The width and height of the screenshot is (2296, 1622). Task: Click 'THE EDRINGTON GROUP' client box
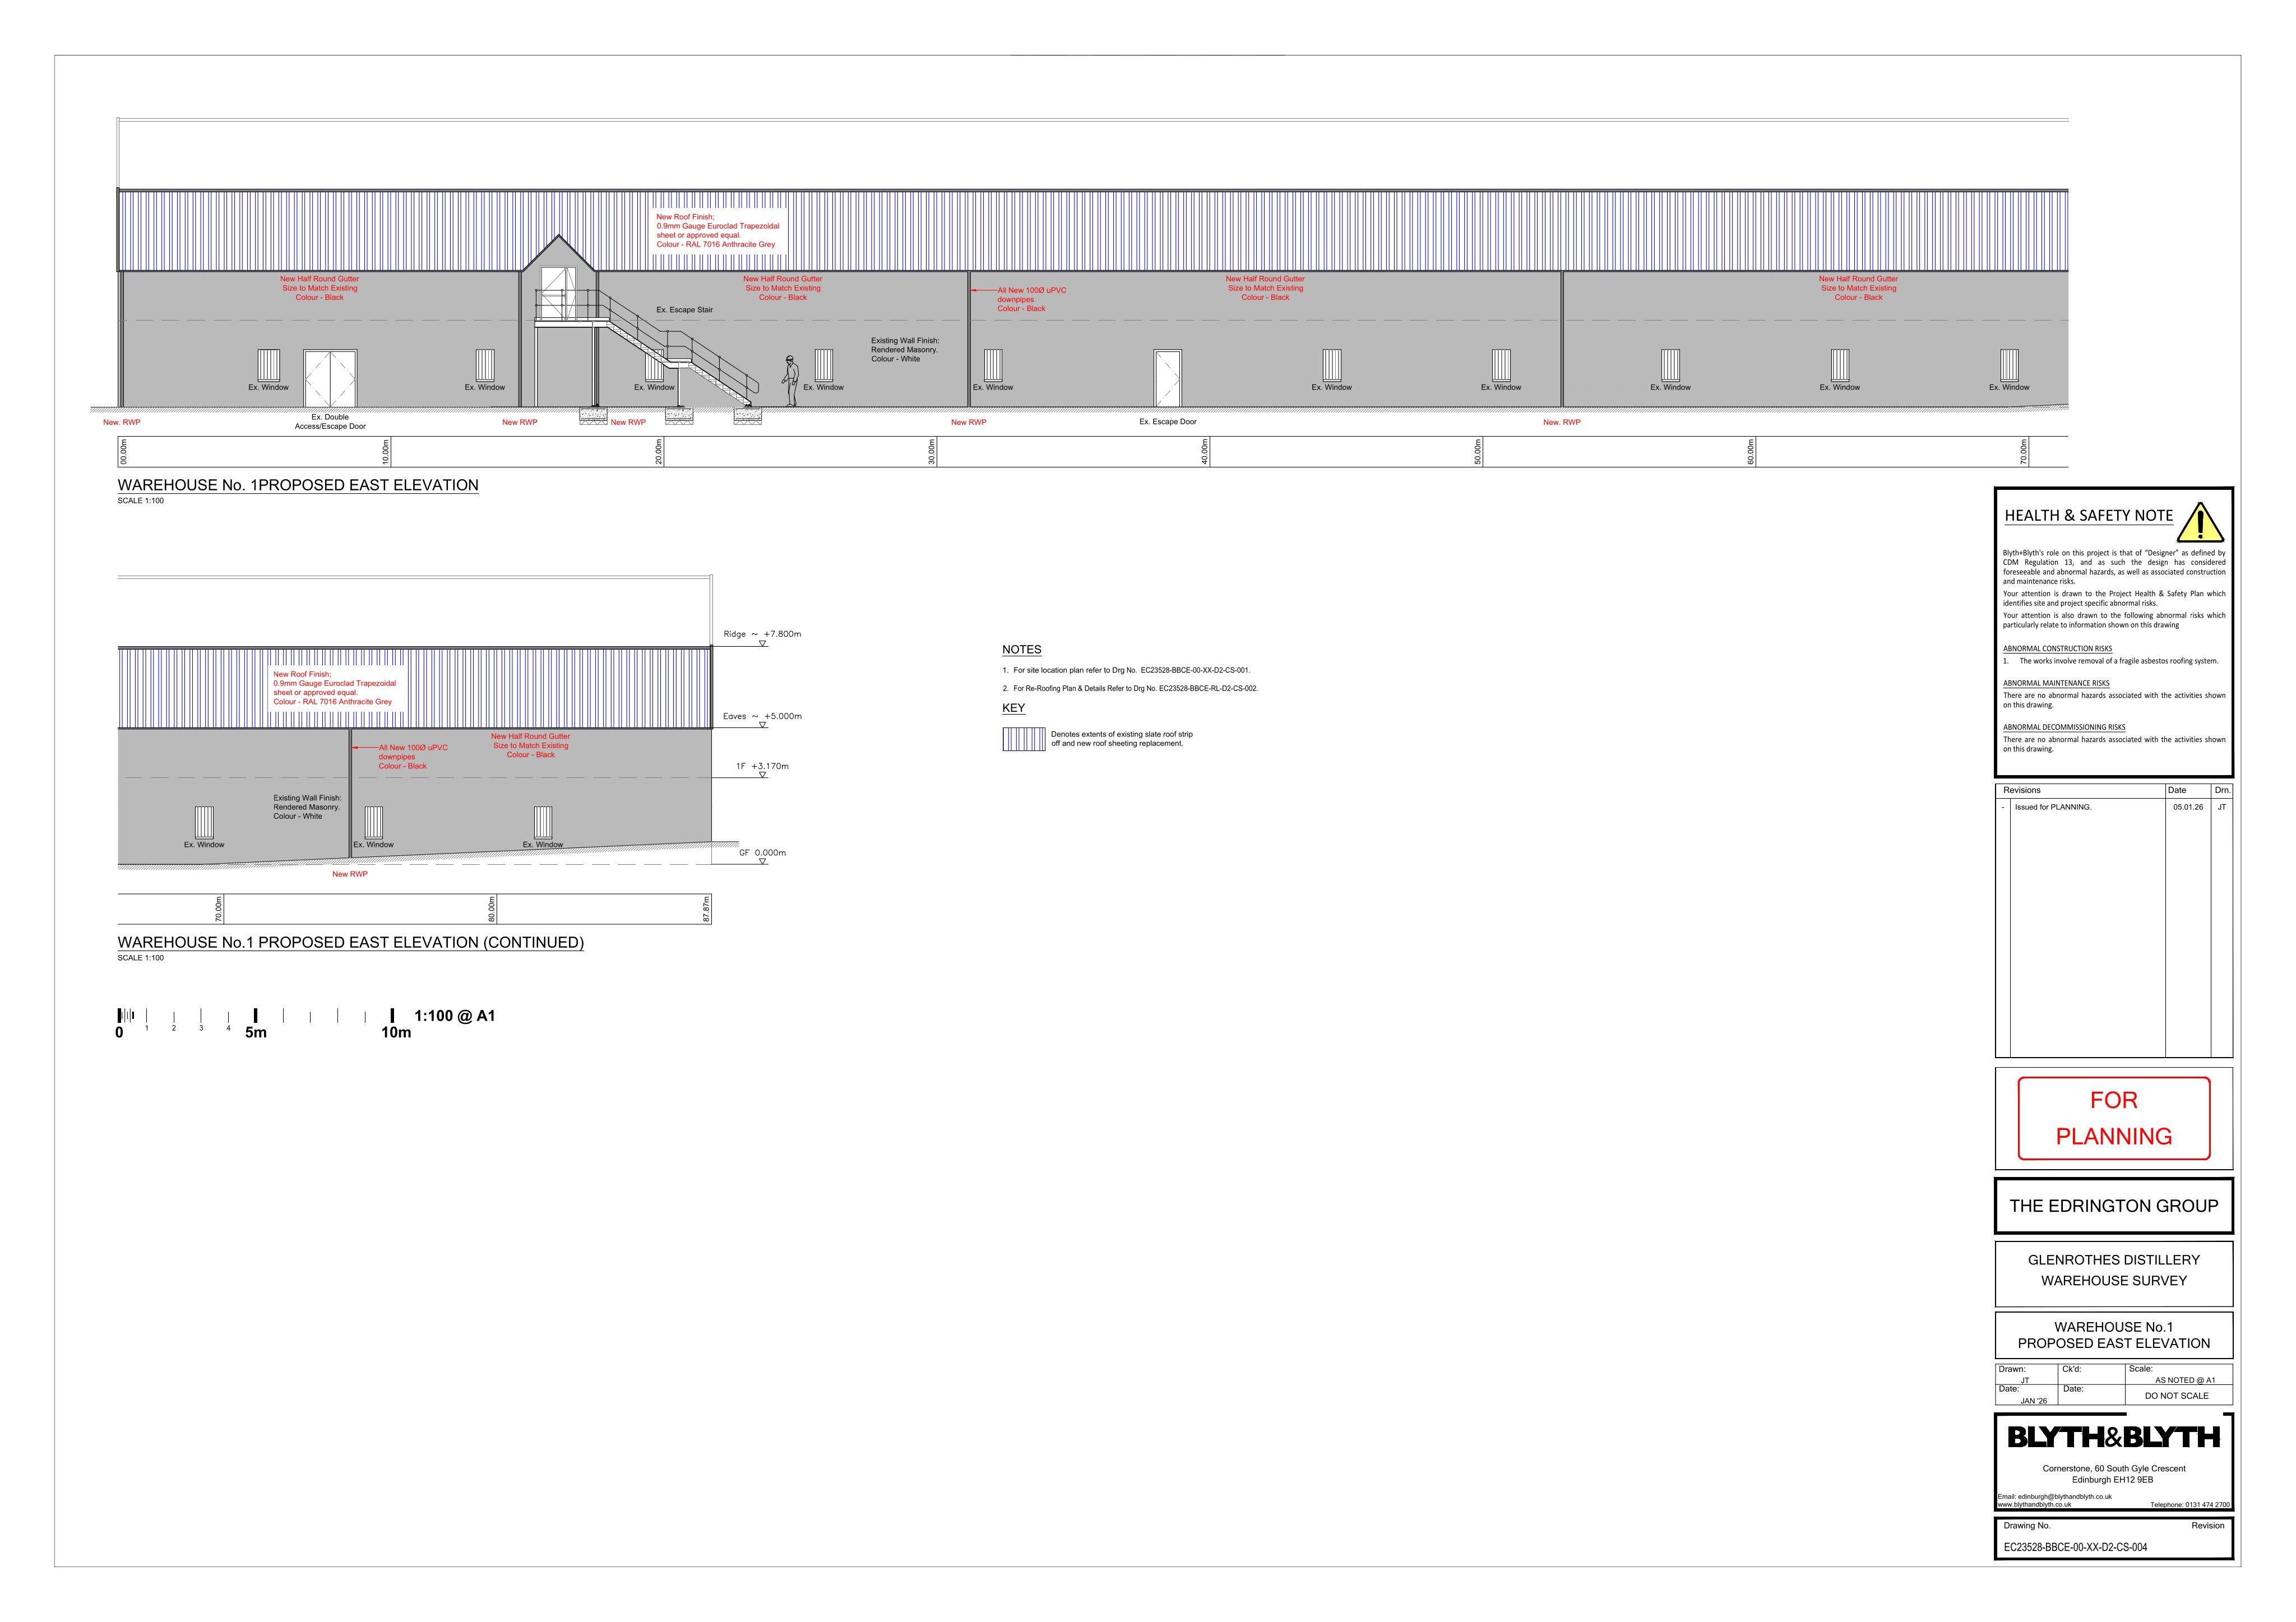coord(2114,1206)
